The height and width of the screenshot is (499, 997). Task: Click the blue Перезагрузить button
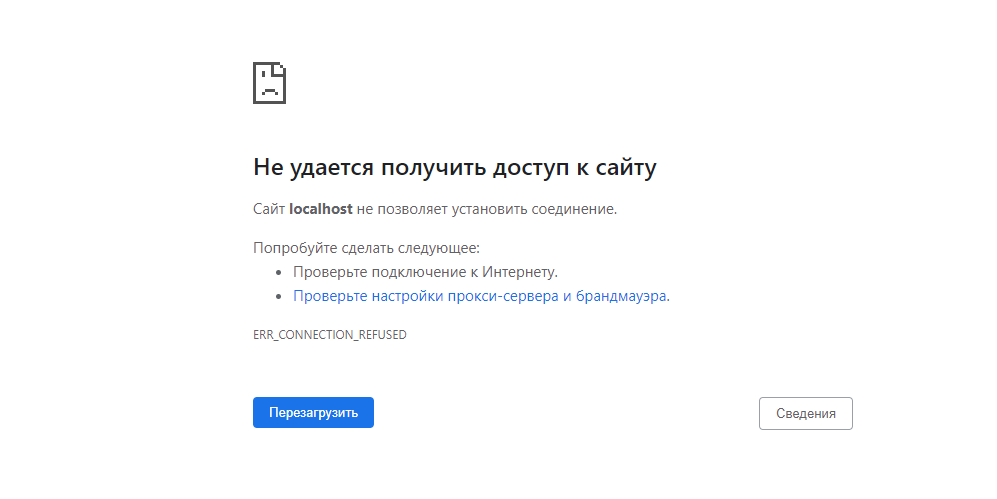(x=313, y=413)
